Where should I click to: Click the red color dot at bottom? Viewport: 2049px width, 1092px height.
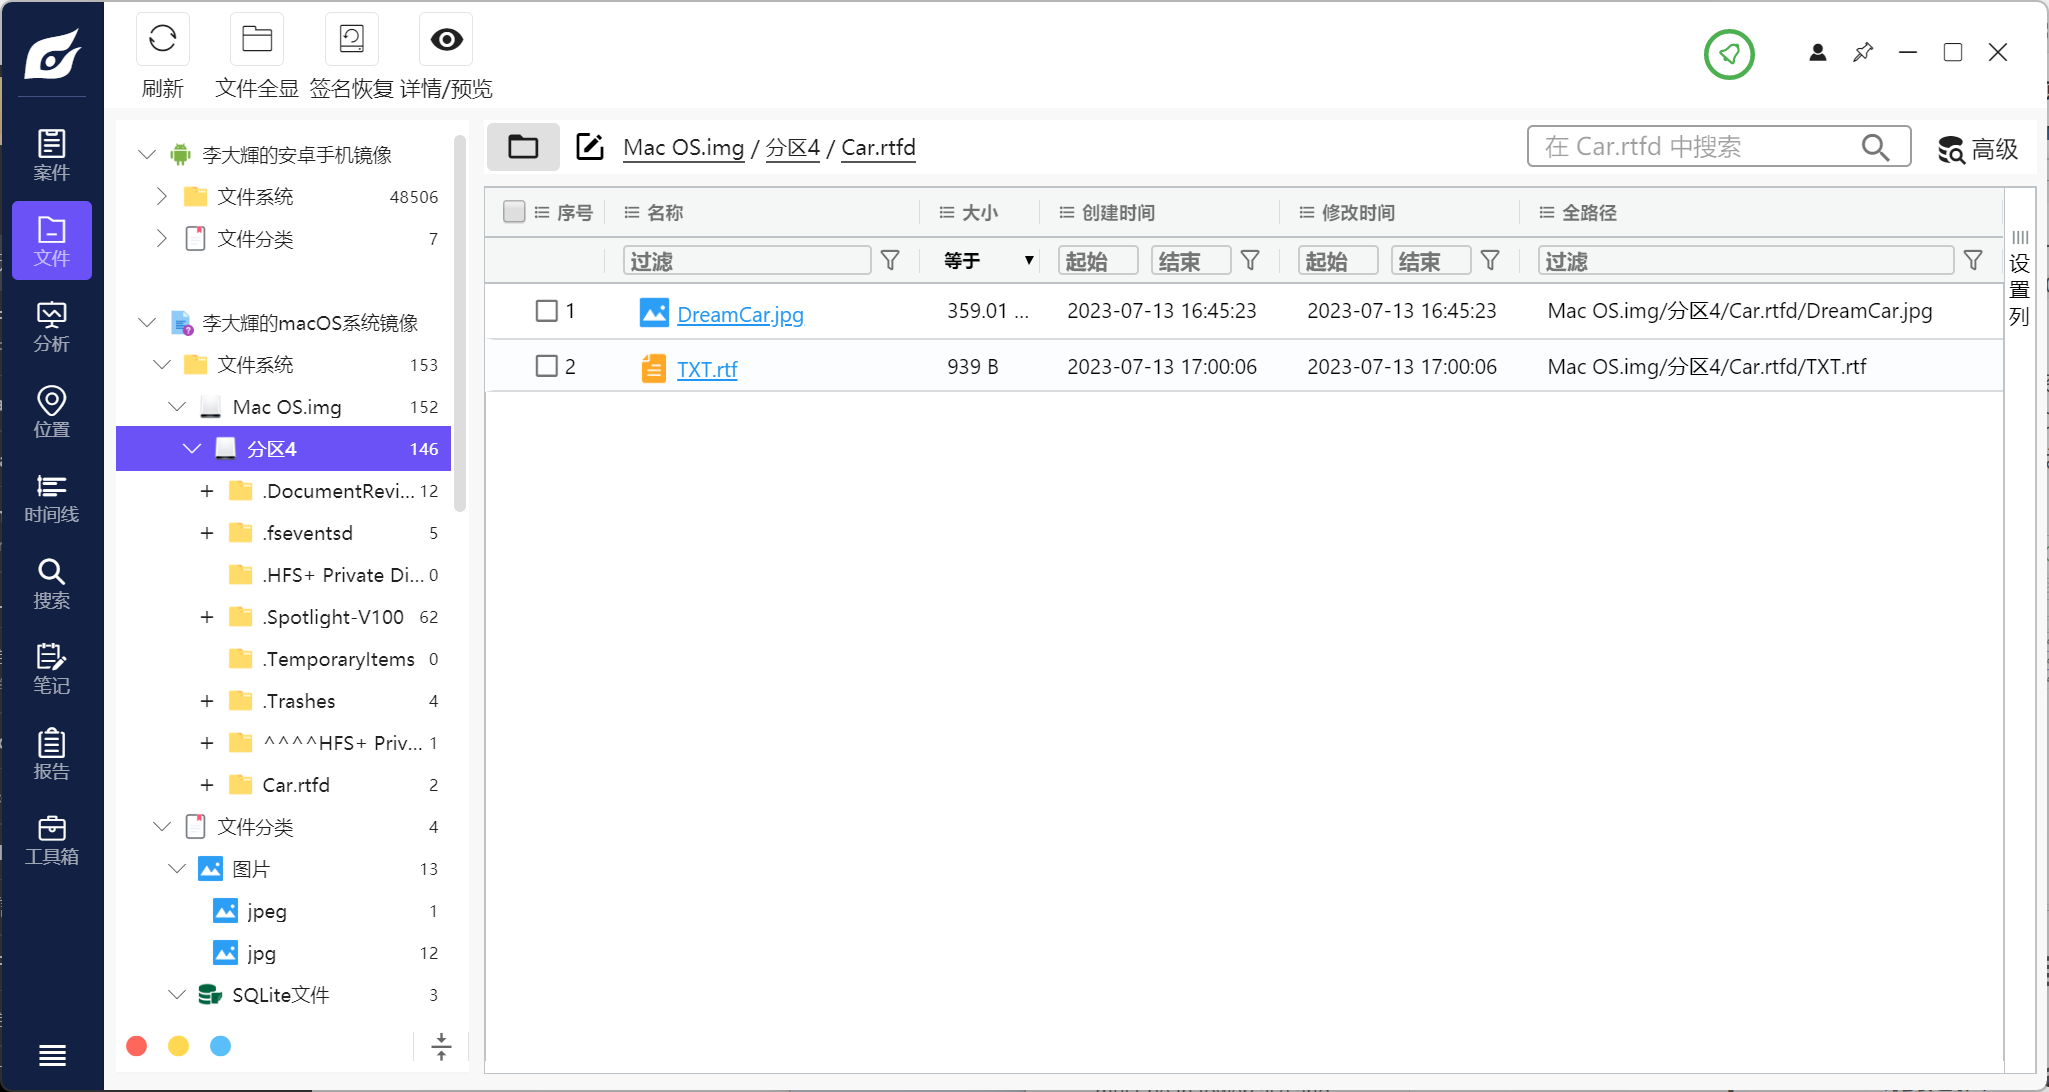click(x=137, y=1046)
